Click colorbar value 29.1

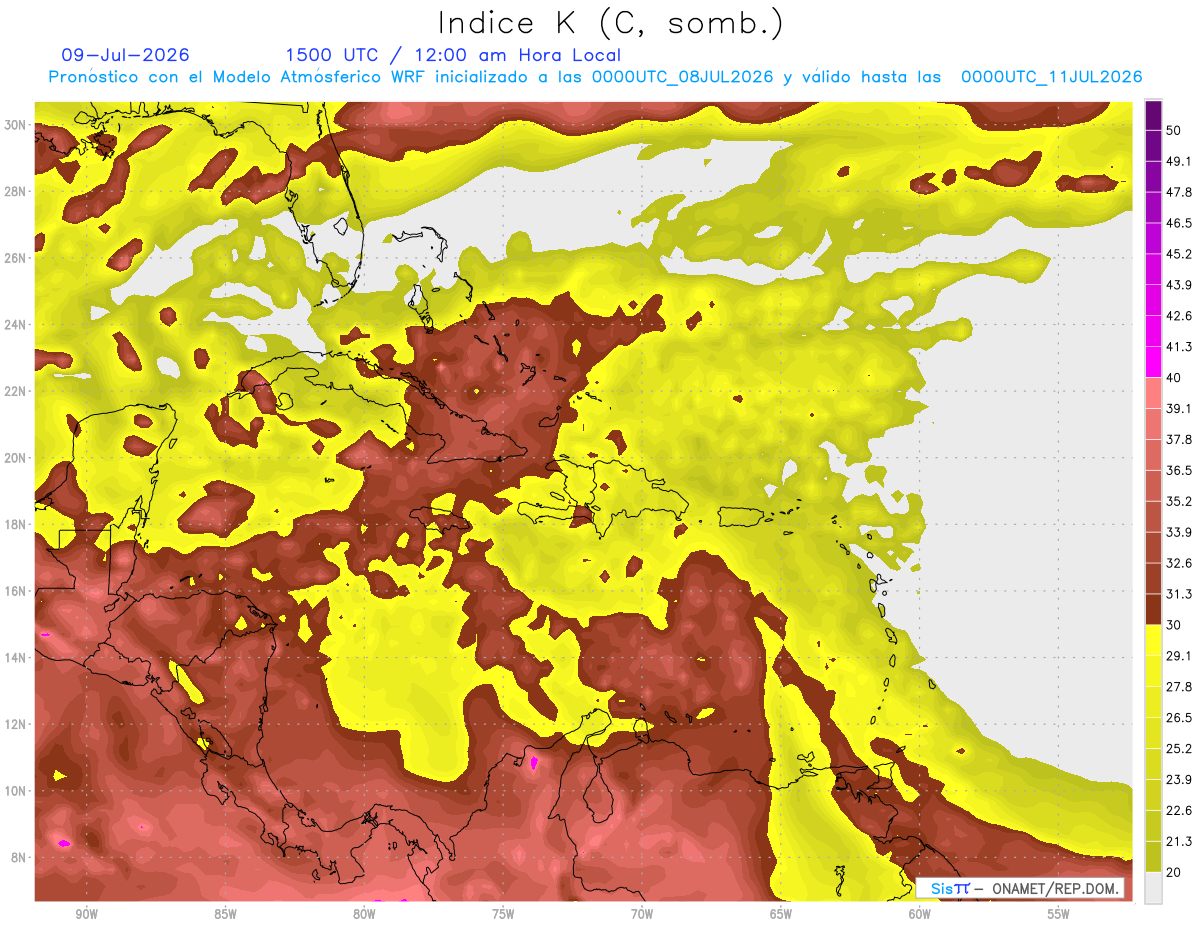pyautogui.click(x=1177, y=656)
